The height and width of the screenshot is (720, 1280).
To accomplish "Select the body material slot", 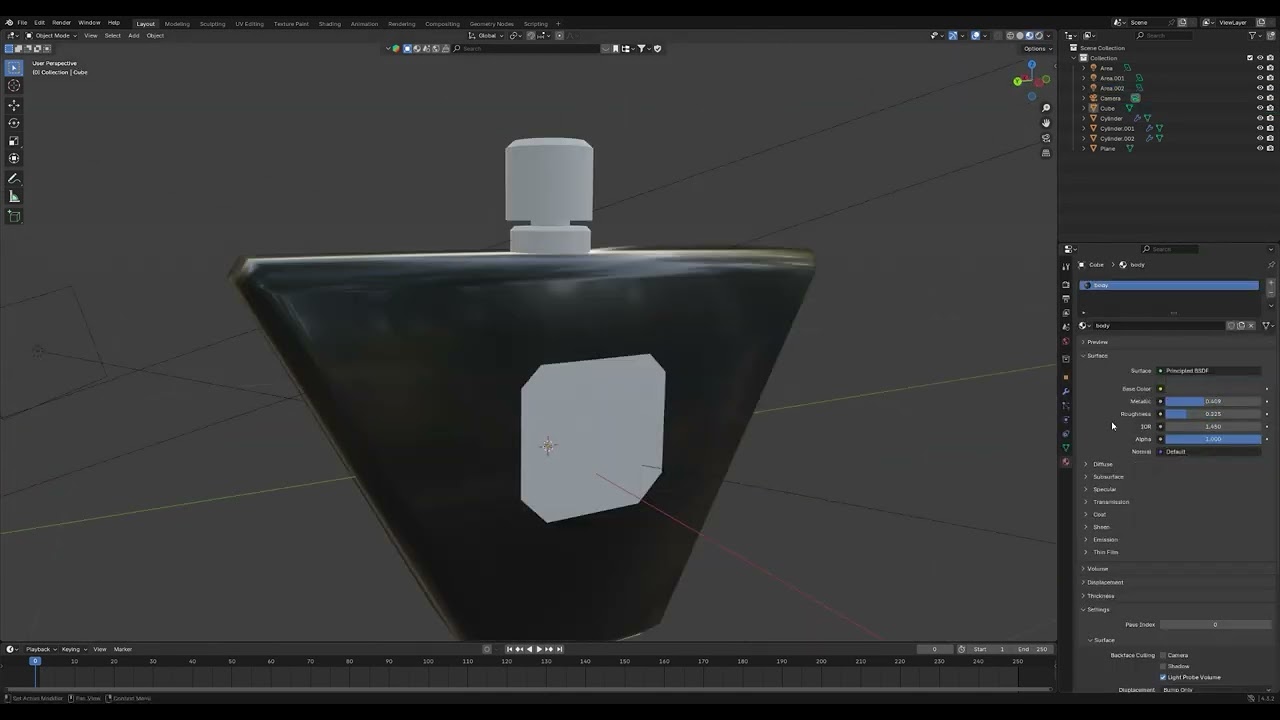I will [1169, 285].
